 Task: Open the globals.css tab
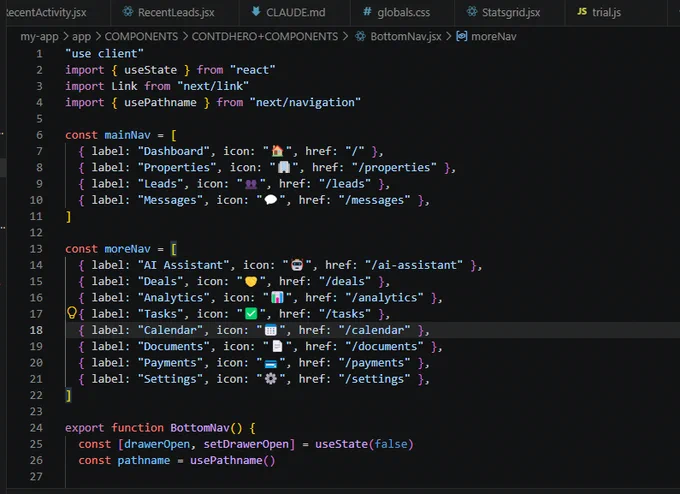pos(402,12)
